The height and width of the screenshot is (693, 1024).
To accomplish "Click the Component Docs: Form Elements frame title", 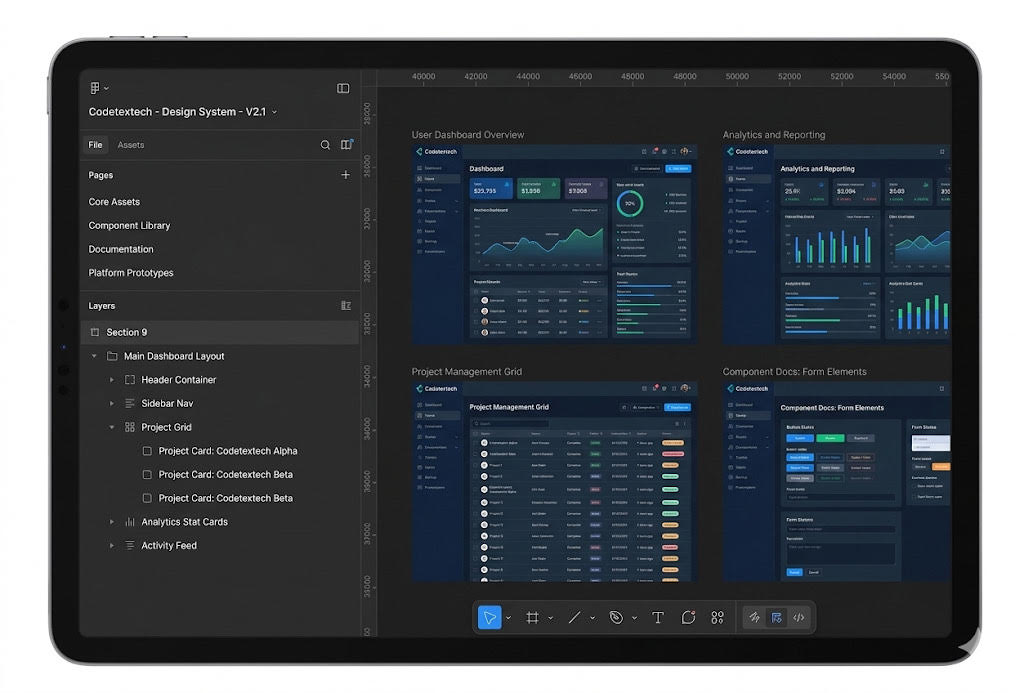I will tap(794, 372).
